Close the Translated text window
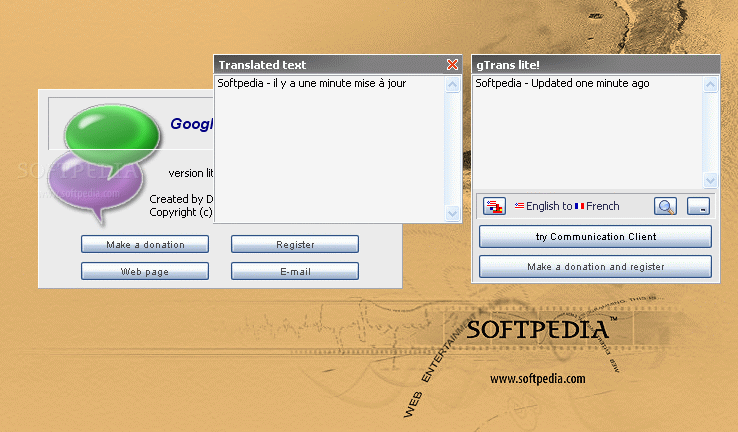Screen dimensions: 738x432 click(452, 64)
